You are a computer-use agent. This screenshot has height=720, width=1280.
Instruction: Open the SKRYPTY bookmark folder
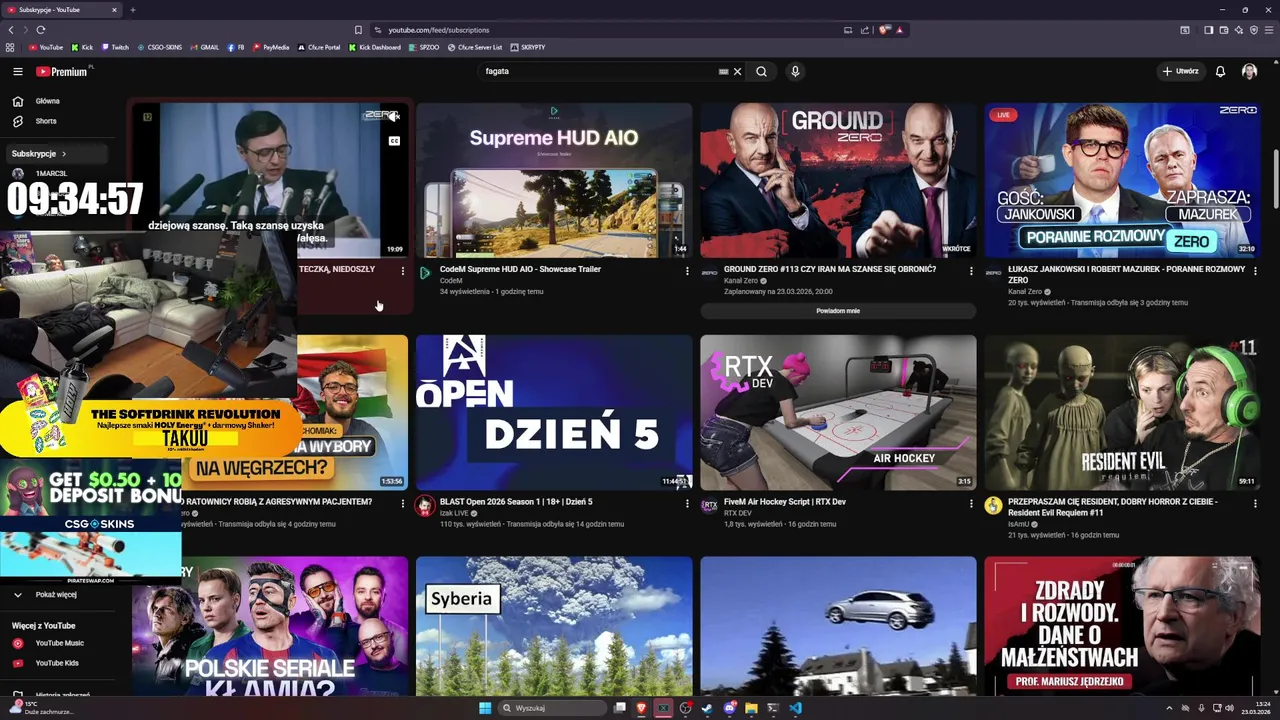point(528,47)
